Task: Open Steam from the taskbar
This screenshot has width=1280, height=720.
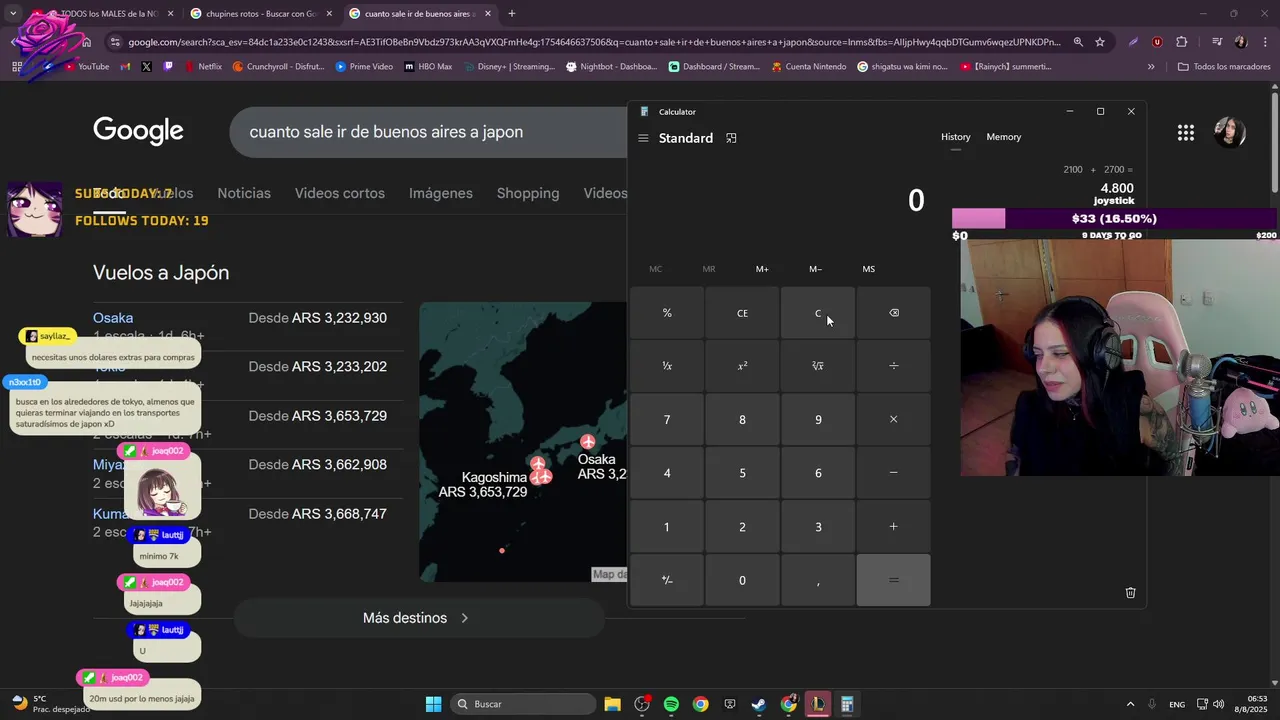Action: 759,704
